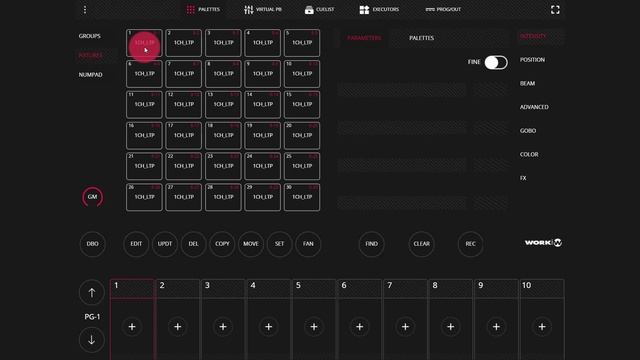Switch to the Palettes top tab
The height and width of the screenshot is (360, 640).
(203, 9)
